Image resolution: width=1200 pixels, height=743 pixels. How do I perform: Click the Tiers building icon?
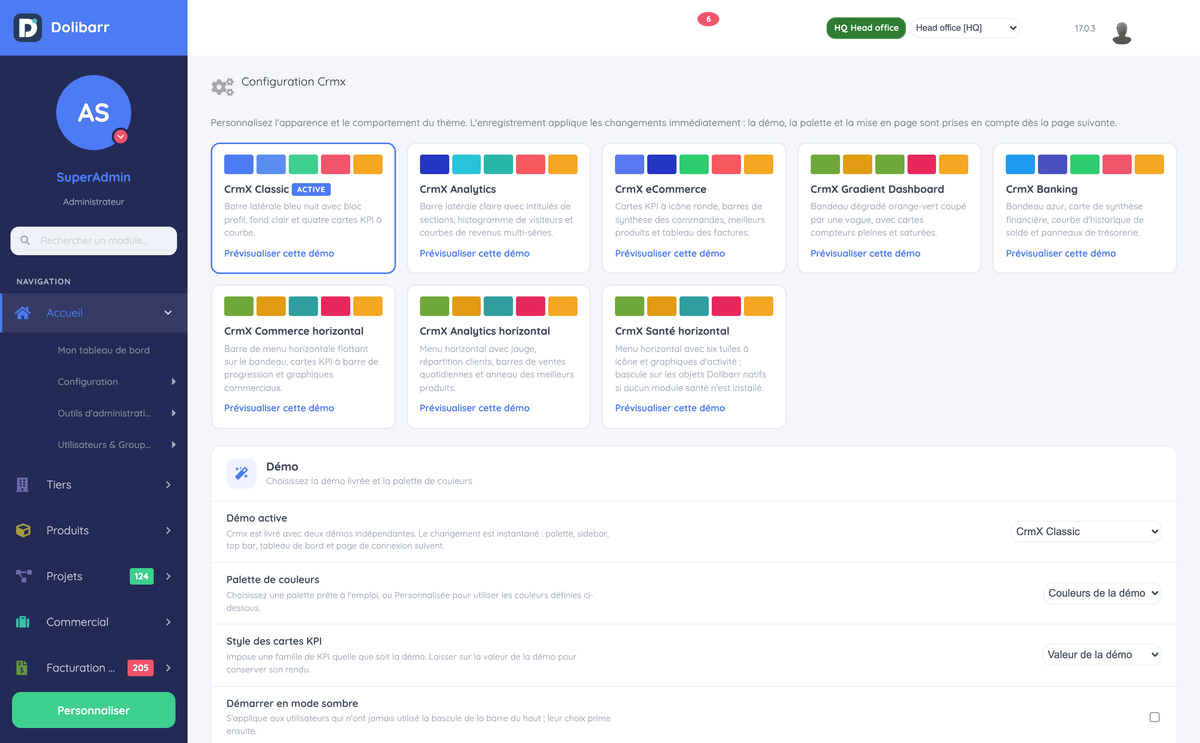(x=23, y=484)
